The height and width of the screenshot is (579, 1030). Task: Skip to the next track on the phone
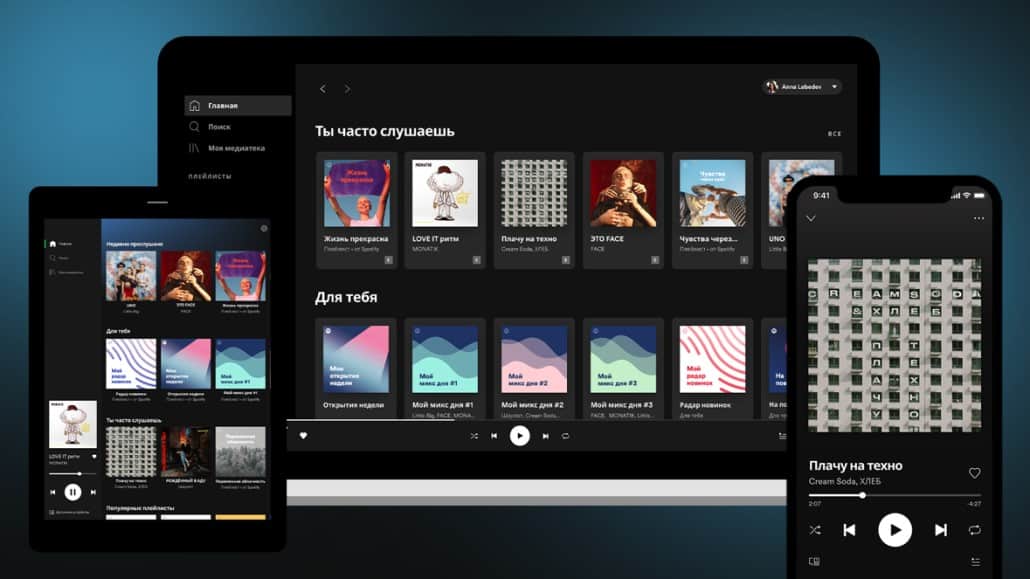[940, 530]
